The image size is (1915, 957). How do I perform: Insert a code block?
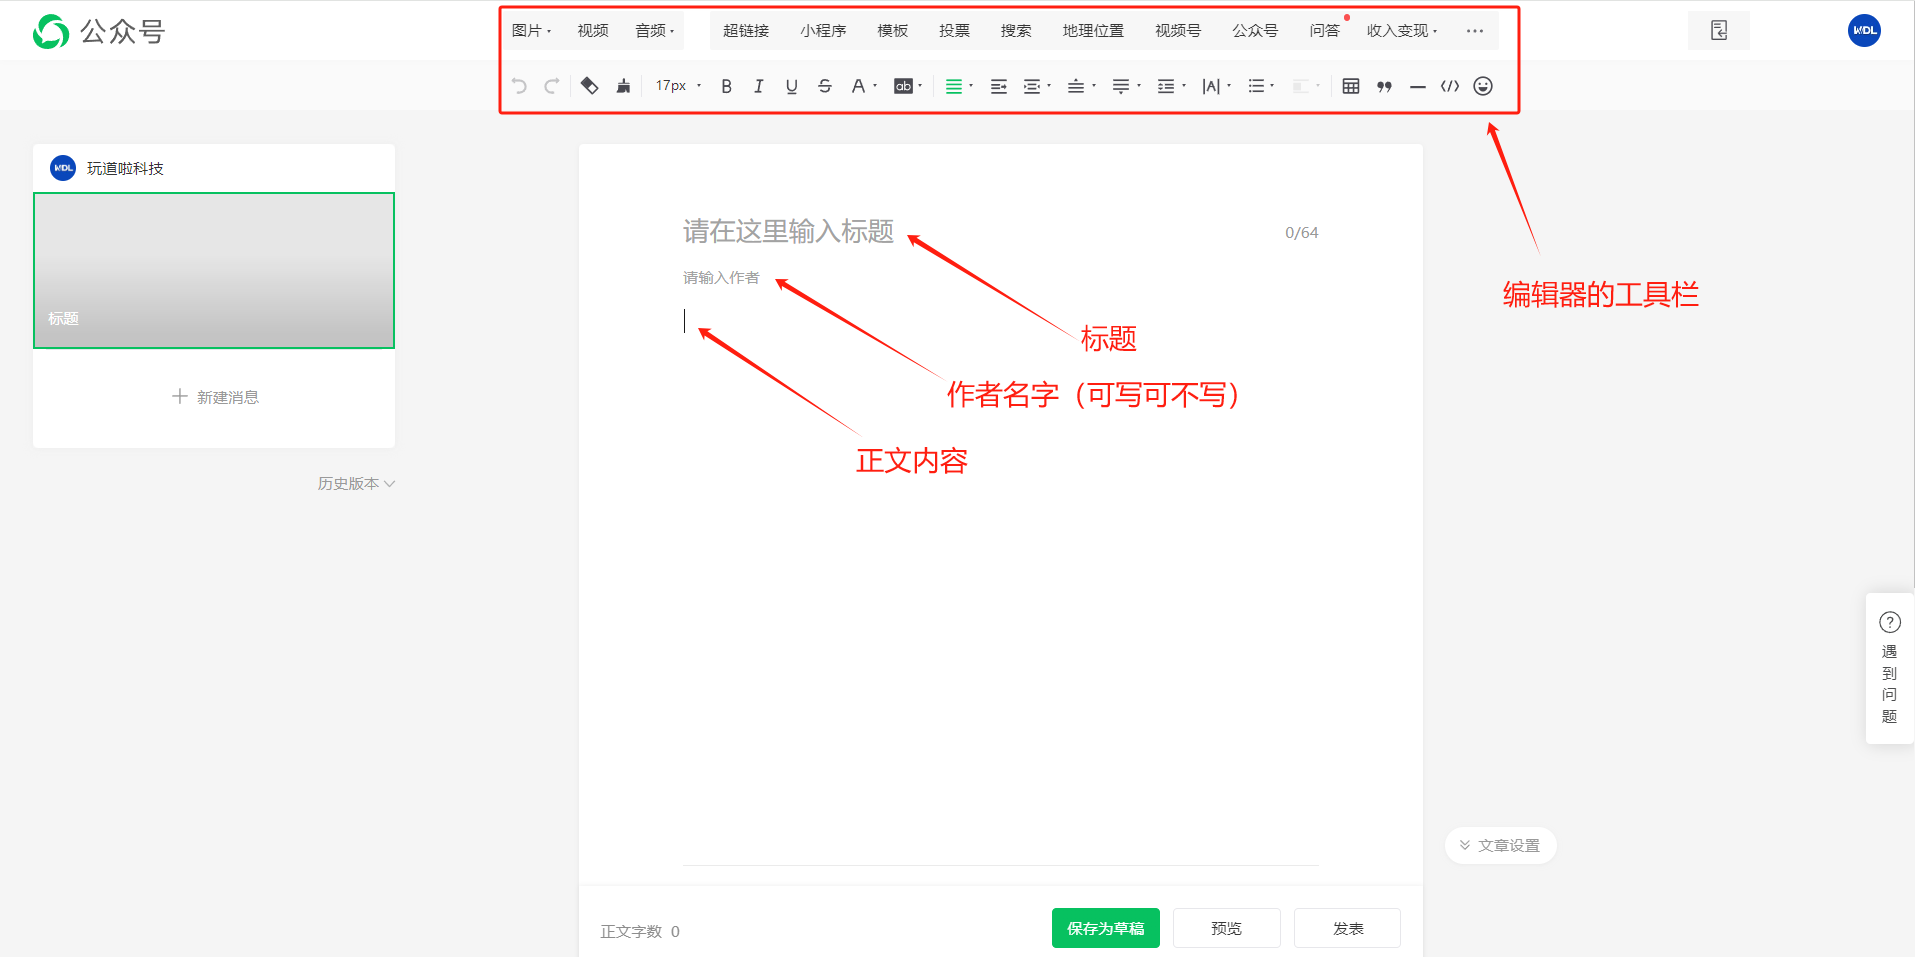pyautogui.click(x=1450, y=86)
